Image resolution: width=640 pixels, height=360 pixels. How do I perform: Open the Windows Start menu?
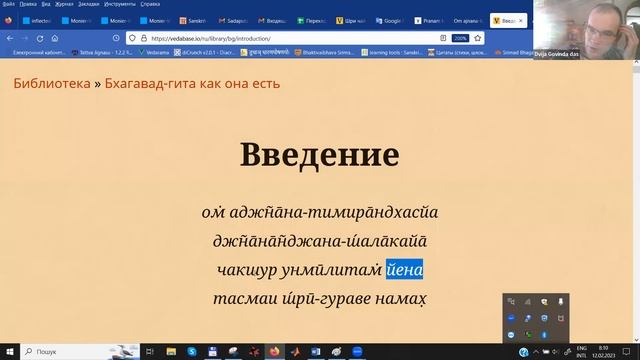point(10,351)
